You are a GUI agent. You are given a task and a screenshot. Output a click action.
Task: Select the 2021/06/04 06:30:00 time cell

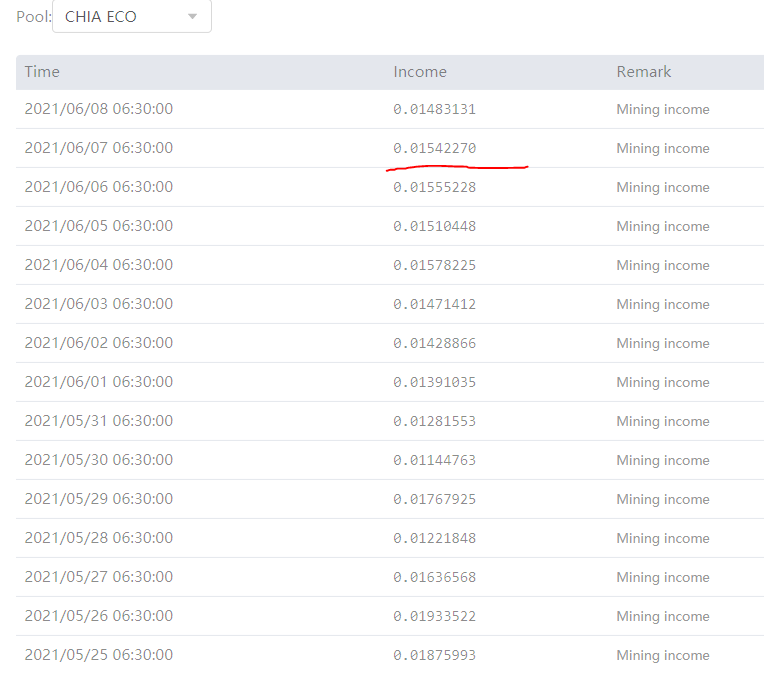(99, 265)
